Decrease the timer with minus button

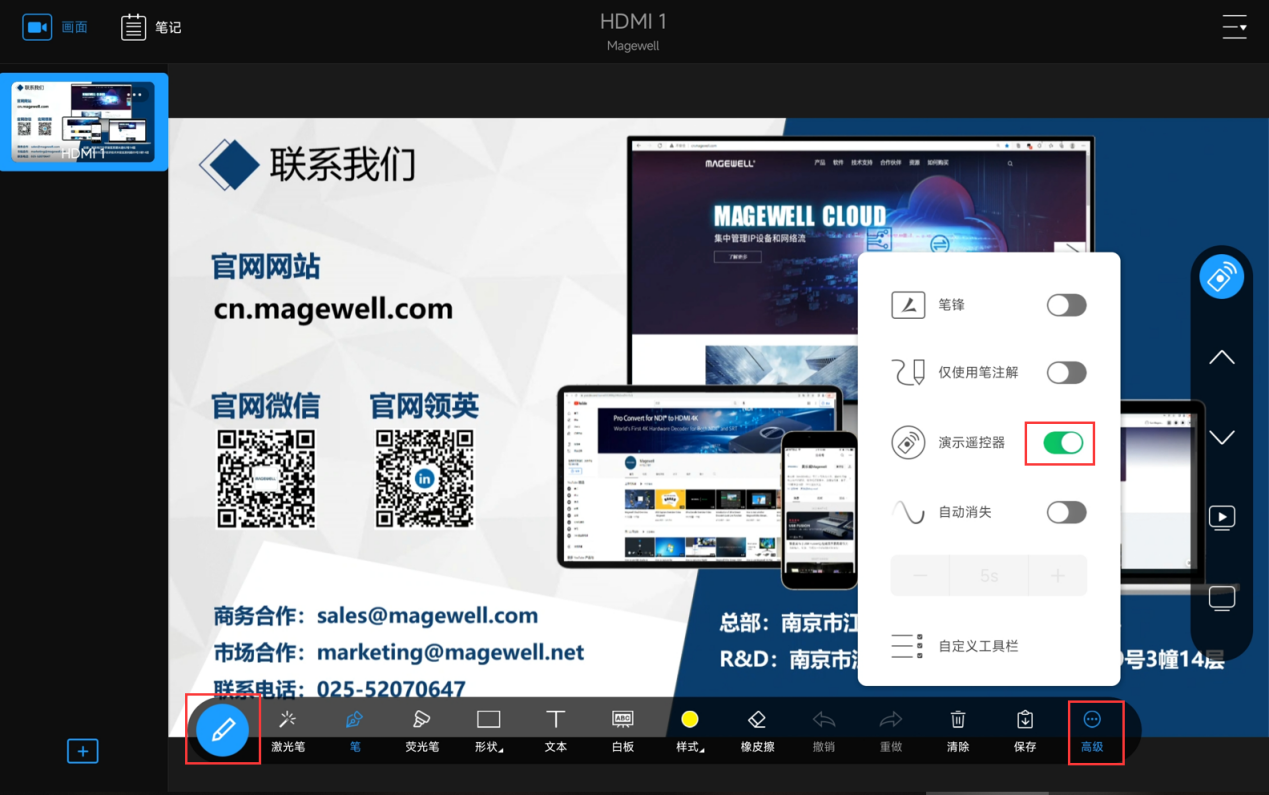(x=920, y=575)
